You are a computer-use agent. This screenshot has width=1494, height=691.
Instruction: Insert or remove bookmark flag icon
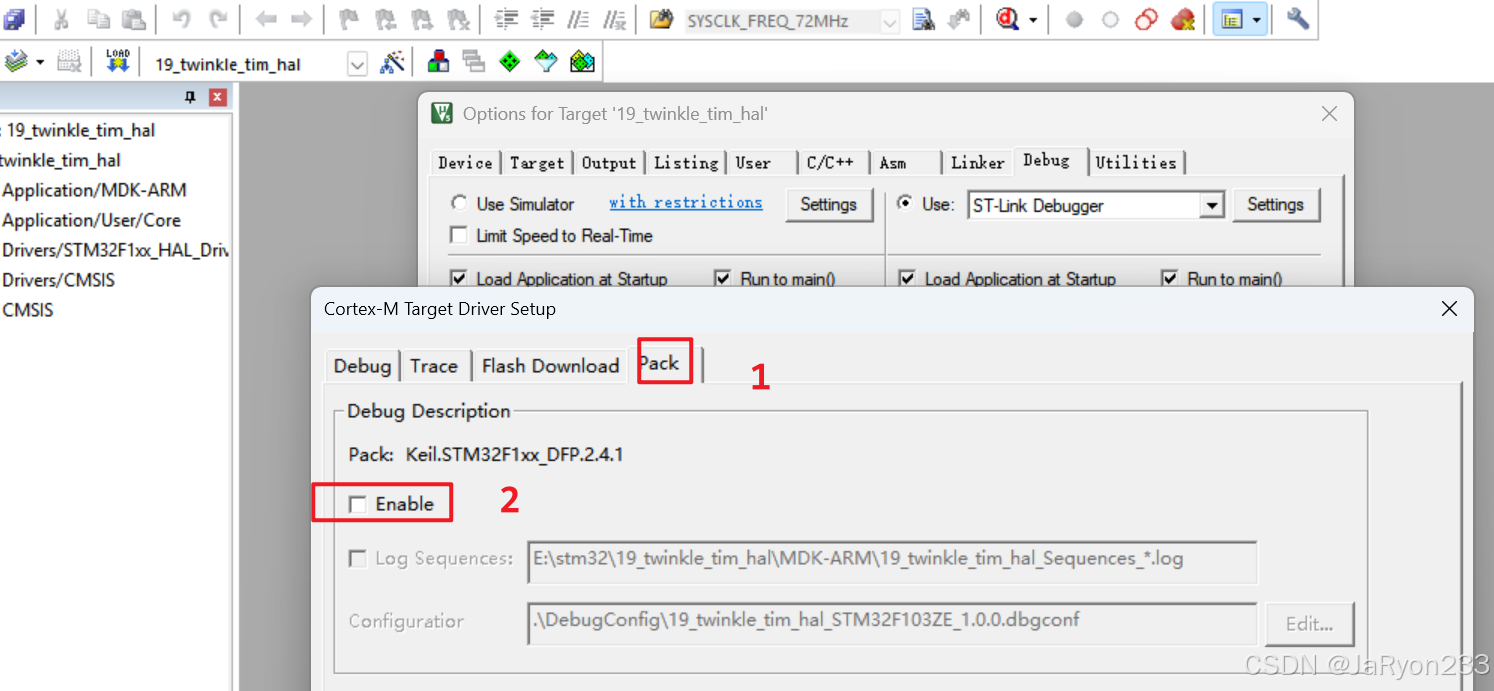click(x=349, y=19)
